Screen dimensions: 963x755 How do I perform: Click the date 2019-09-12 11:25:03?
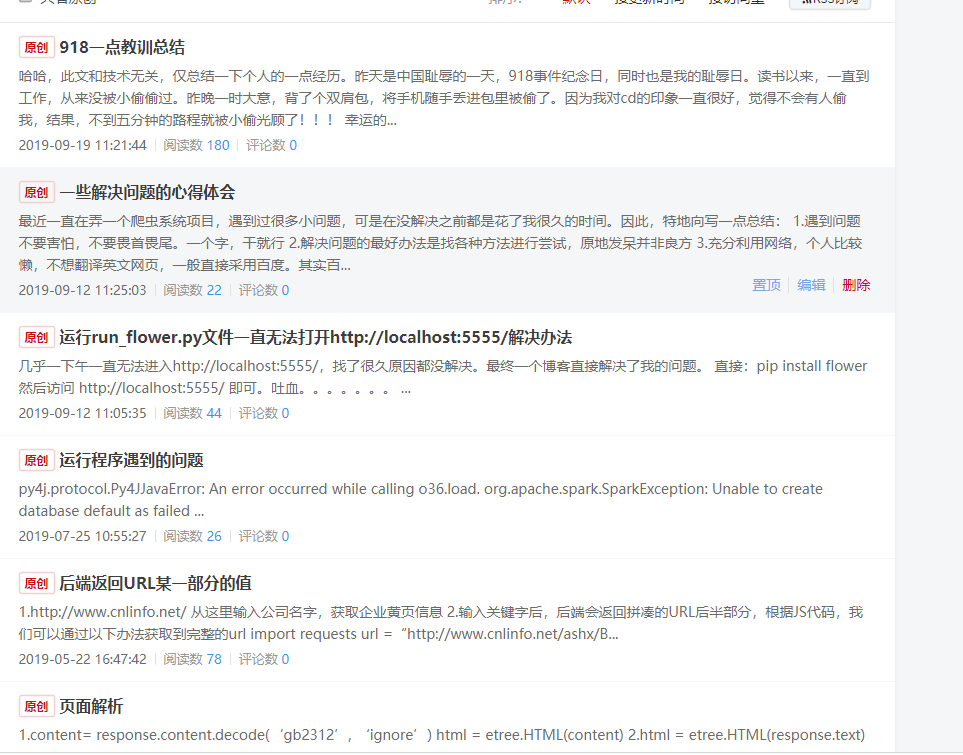coord(82,290)
